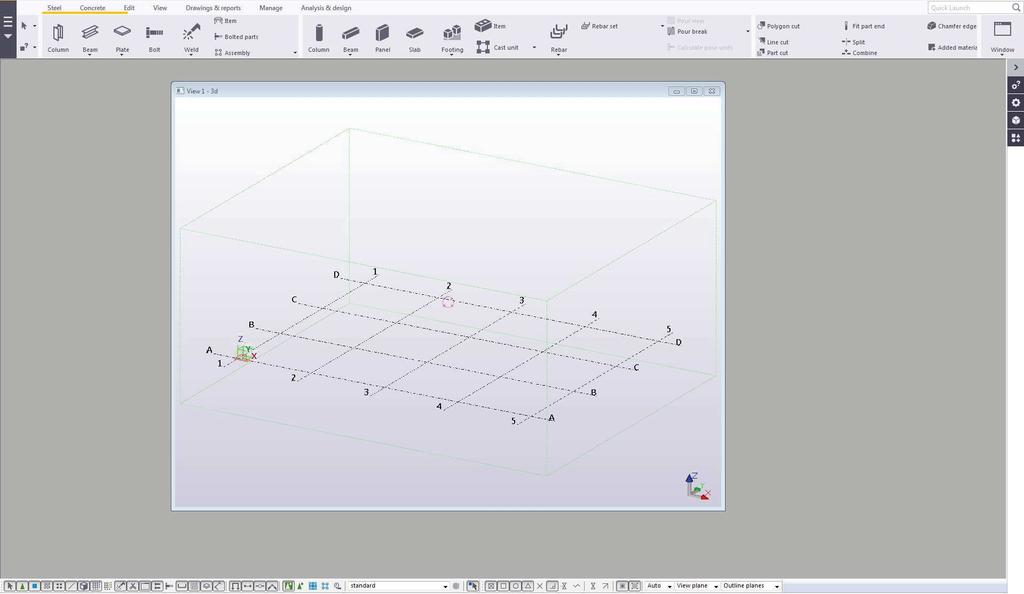Screen dimensions: 1024x594
Task: Click the Polygon cut button
Action: point(778,26)
